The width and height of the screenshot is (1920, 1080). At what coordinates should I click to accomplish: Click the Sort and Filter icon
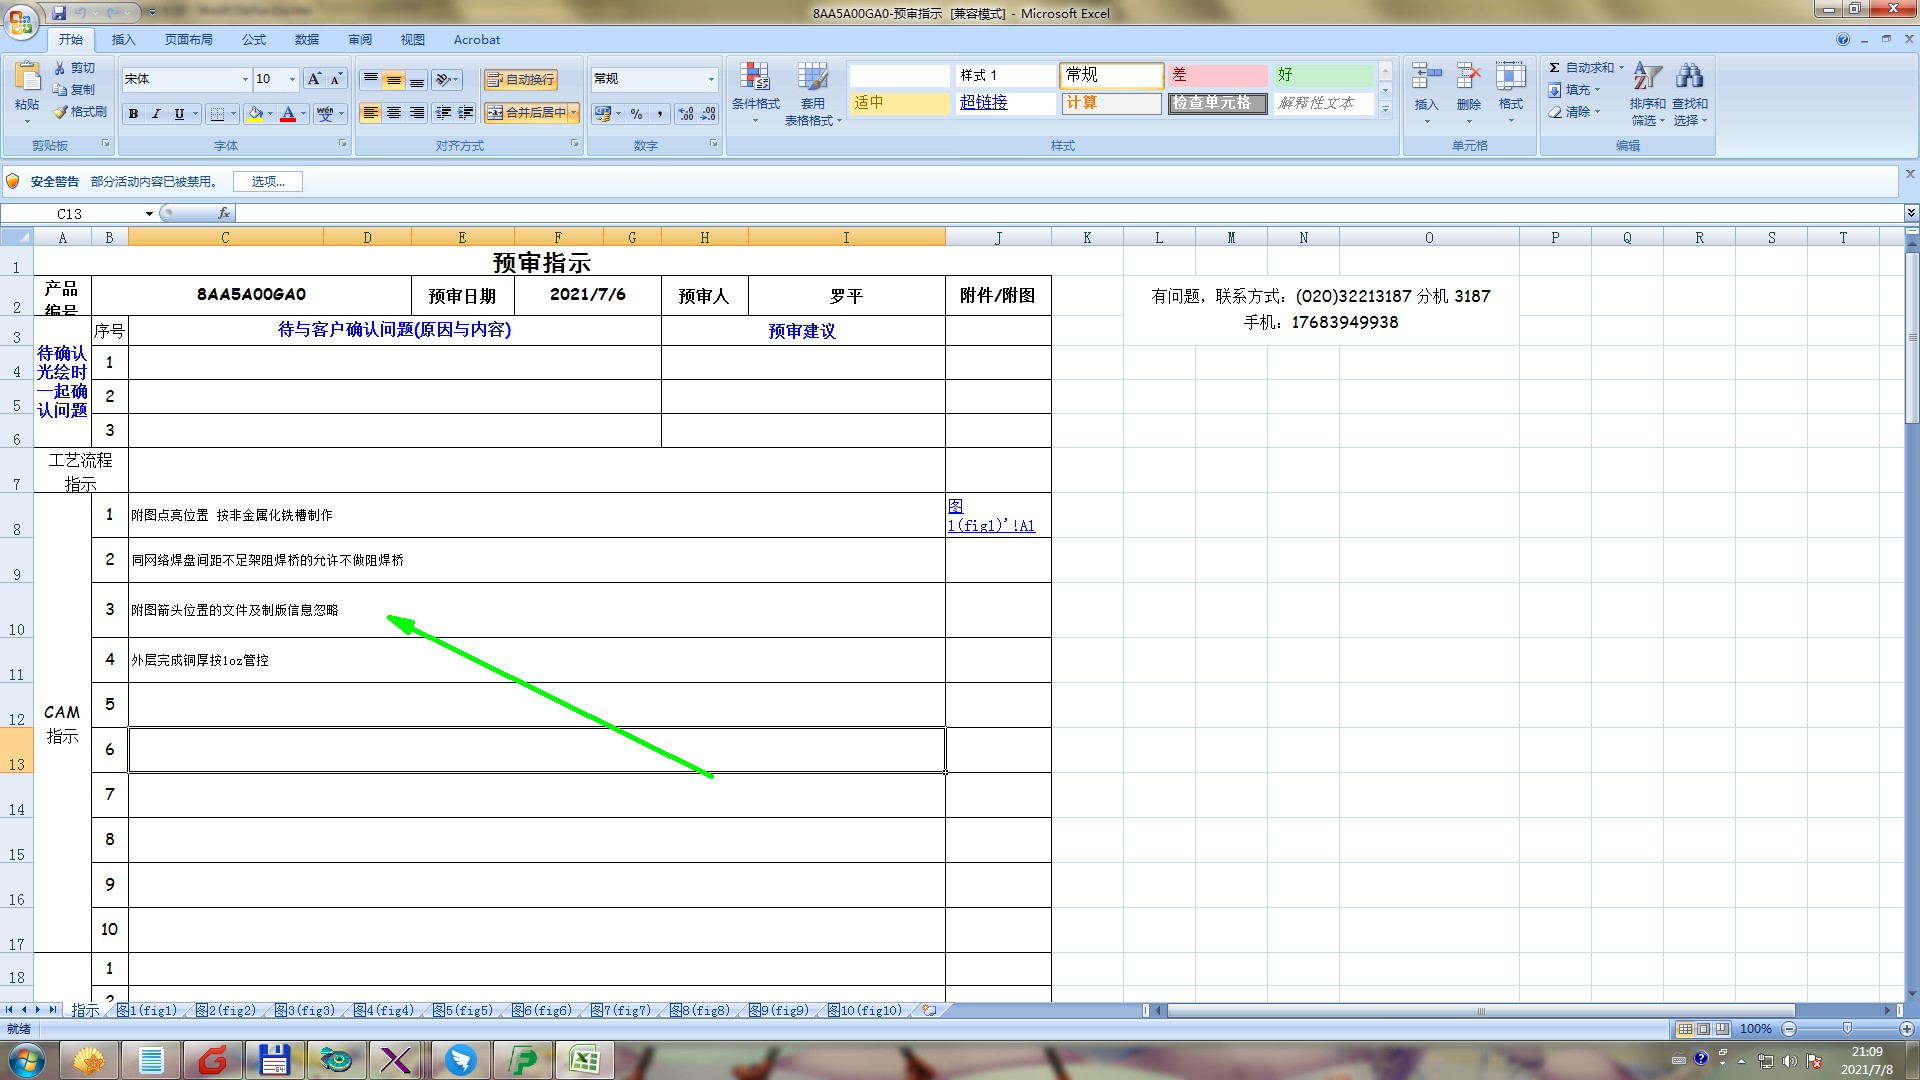pyautogui.click(x=1646, y=77)
